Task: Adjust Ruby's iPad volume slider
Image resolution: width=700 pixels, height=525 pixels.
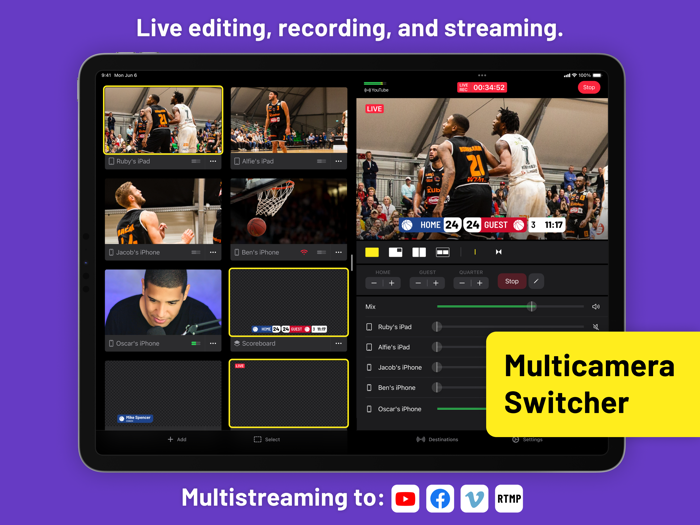Action: [x=510, y=327]
